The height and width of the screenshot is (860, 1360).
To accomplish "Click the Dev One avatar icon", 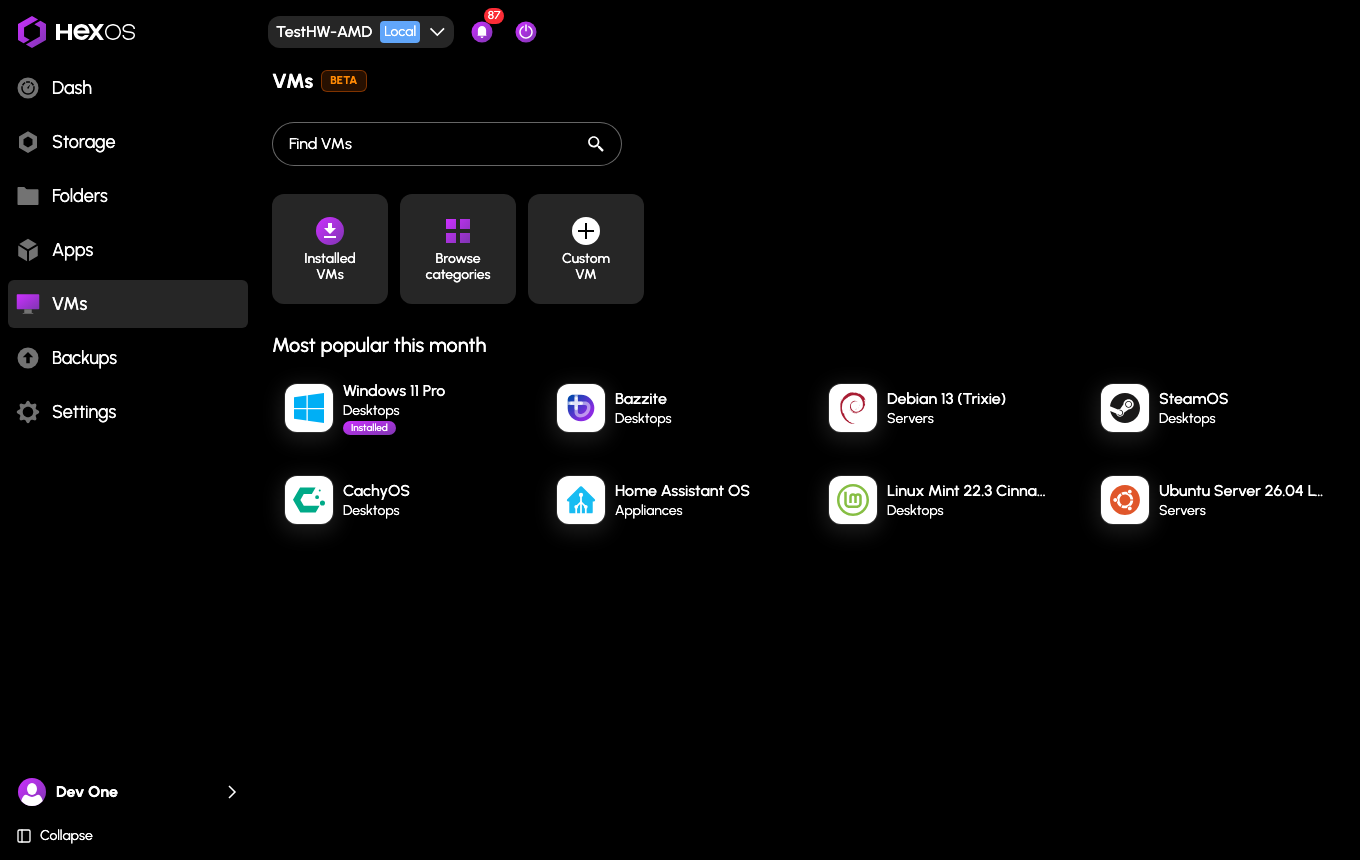I will click(32, 792).
